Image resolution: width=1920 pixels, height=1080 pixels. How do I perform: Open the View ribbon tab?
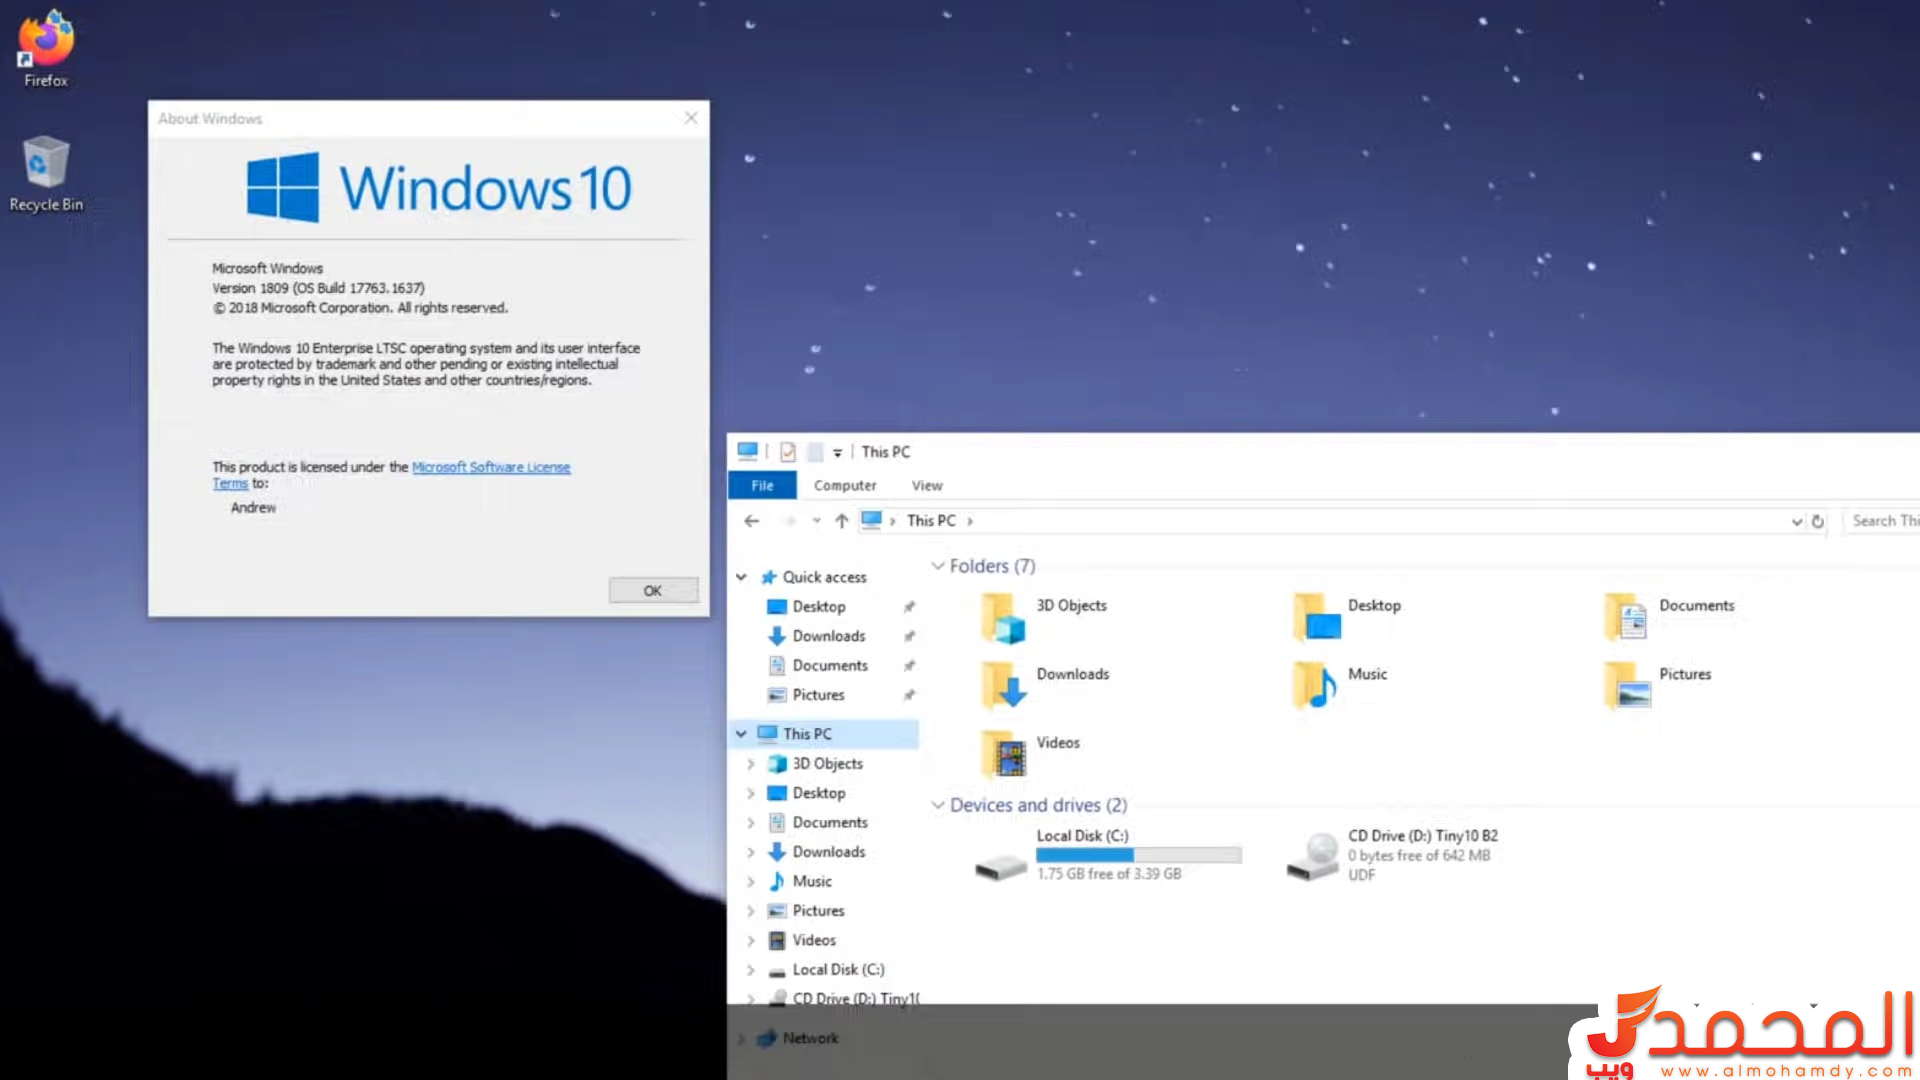point(926,485)
